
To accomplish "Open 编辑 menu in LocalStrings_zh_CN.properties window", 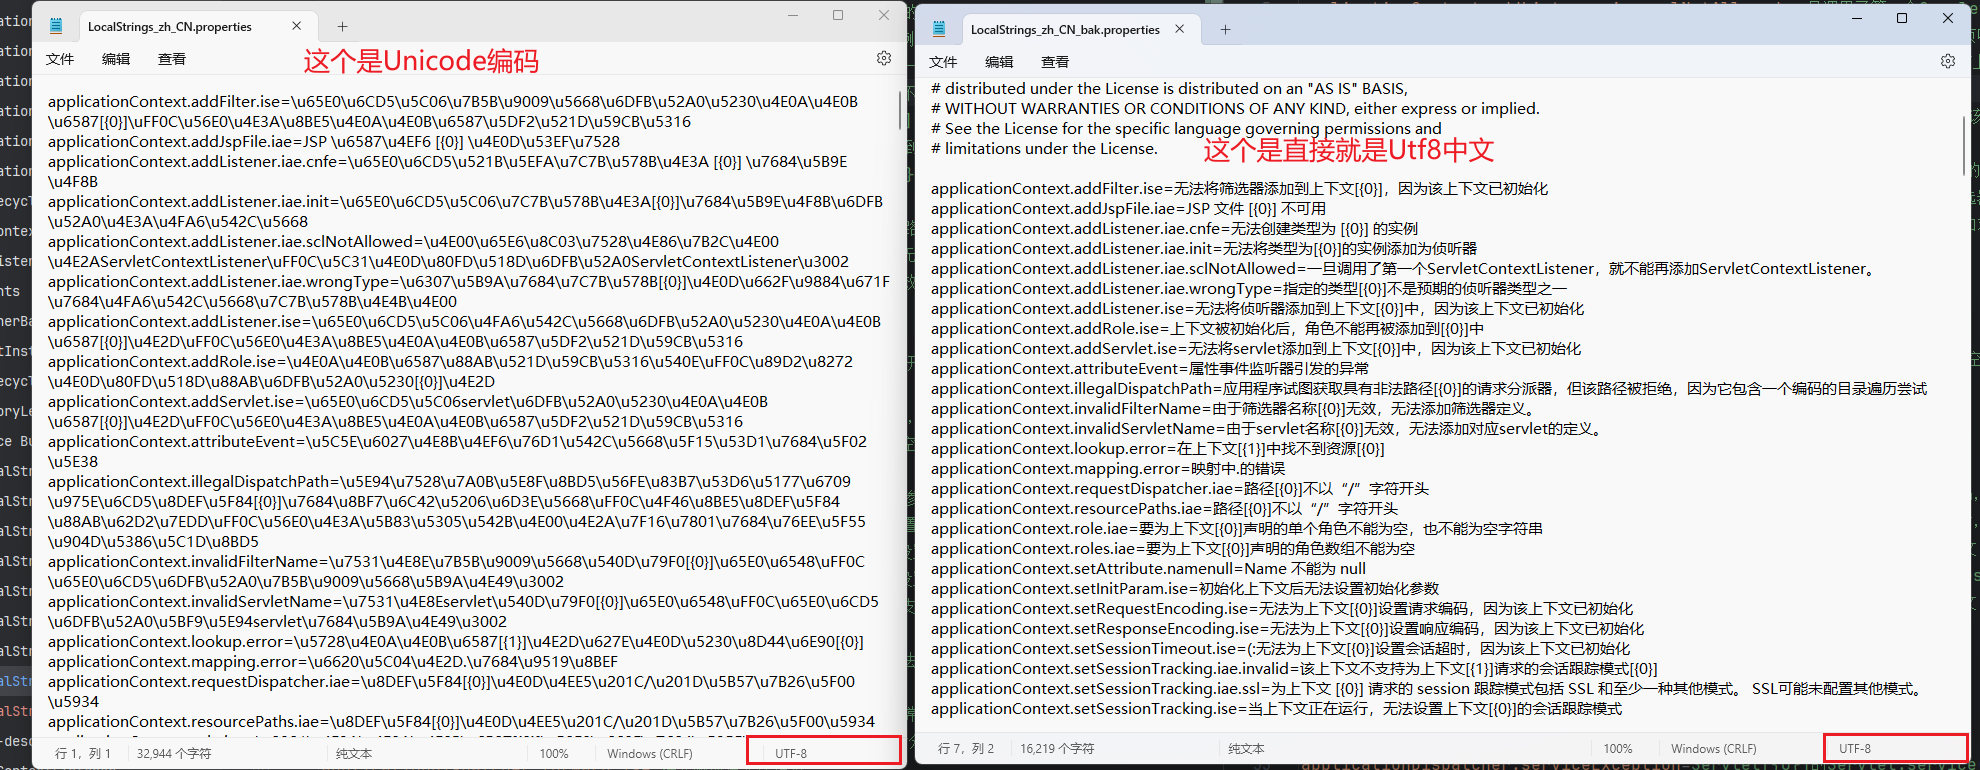I will tap(116, 59).
